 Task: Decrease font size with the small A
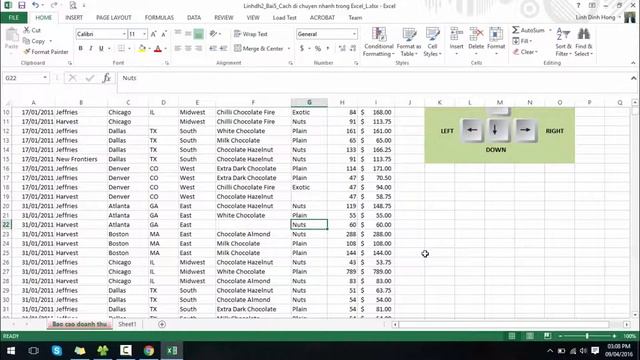click(164, 34)
